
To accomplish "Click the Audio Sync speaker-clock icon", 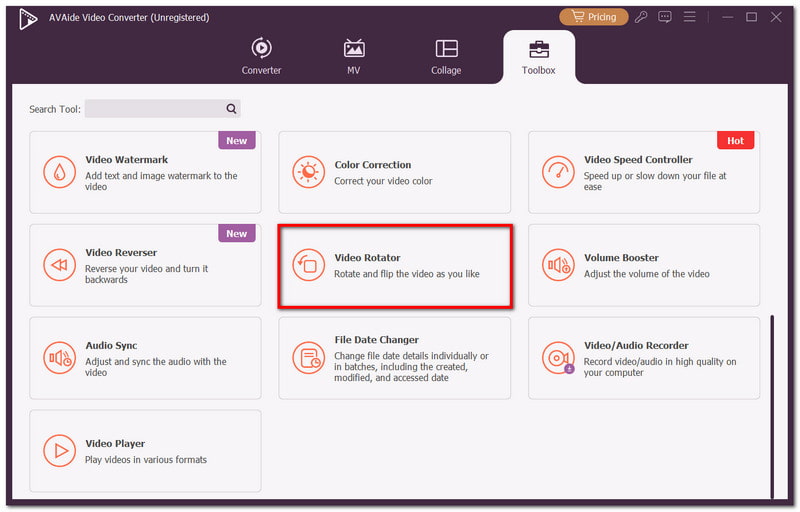I will pyautogui.click(x=59, y=357).
